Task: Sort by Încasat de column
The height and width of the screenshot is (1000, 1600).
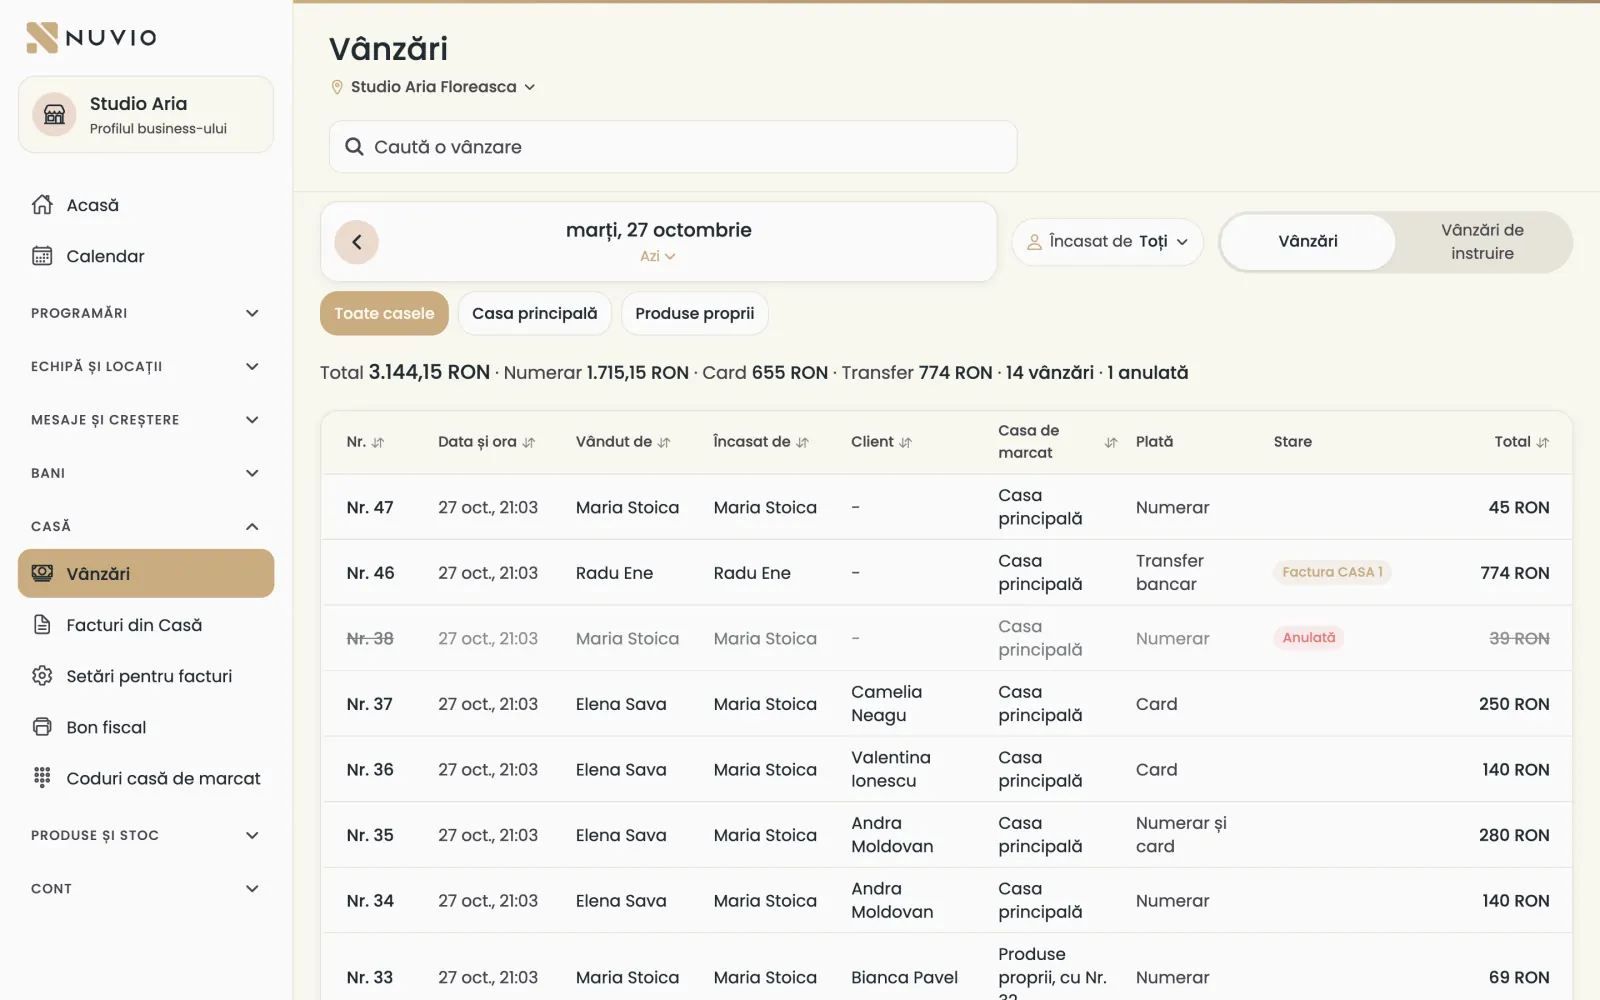Action: click(802, 442)
